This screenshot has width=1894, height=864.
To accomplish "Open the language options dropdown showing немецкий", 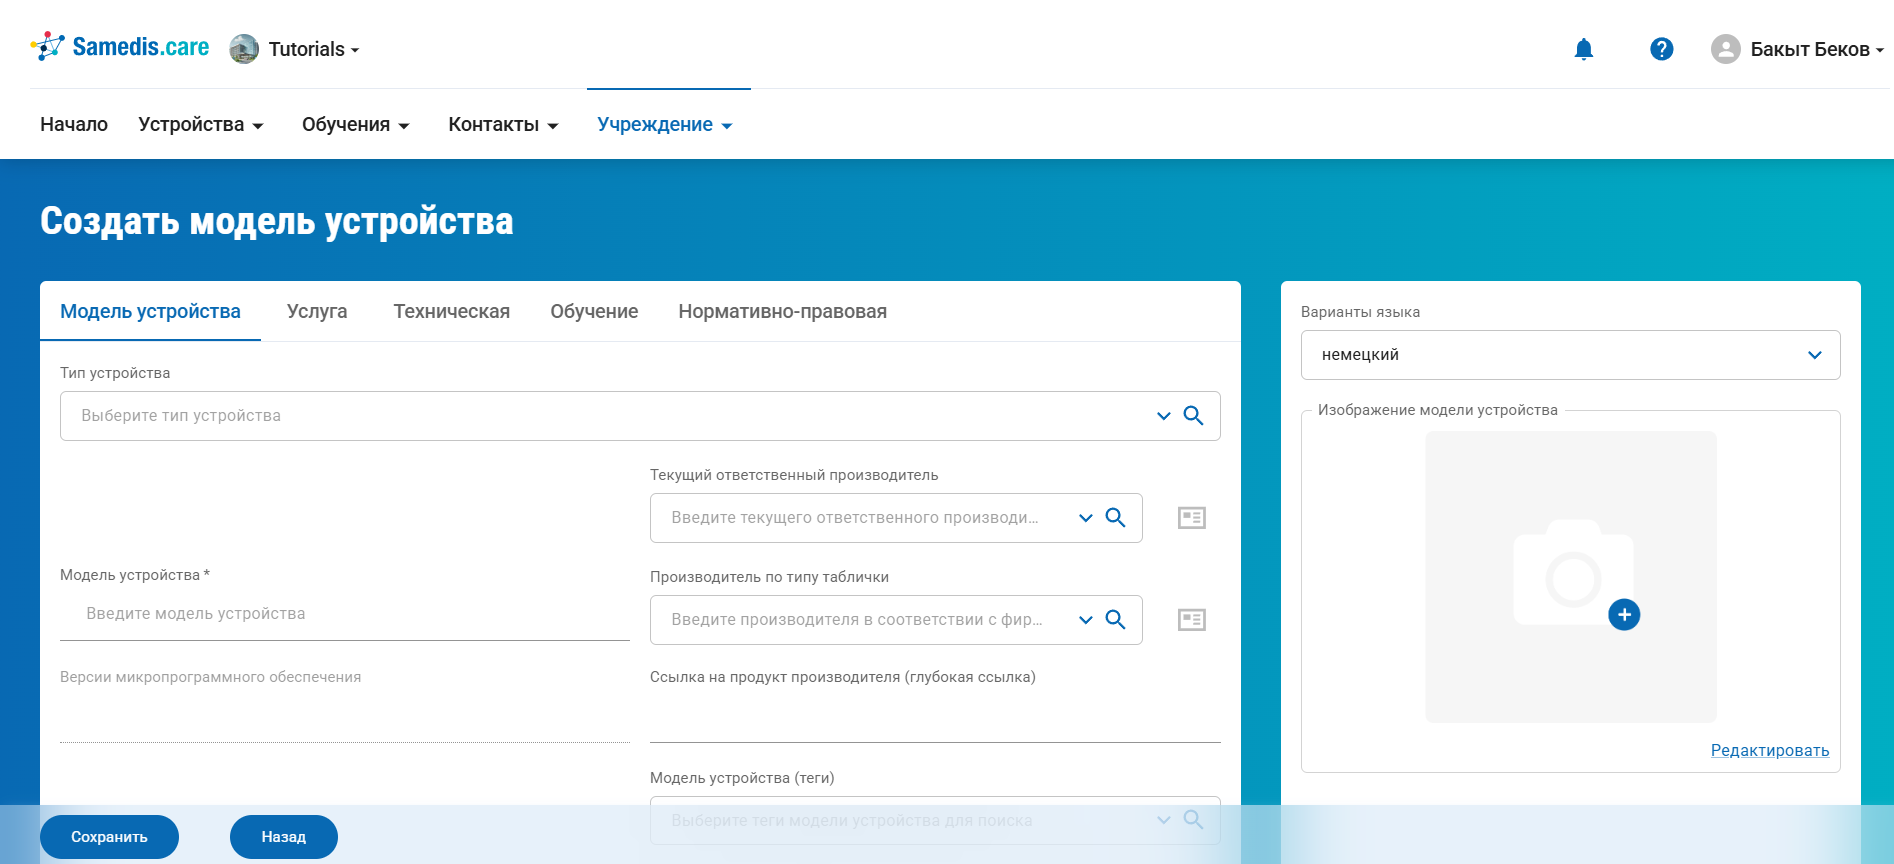I will click(x=1569, y=355).
